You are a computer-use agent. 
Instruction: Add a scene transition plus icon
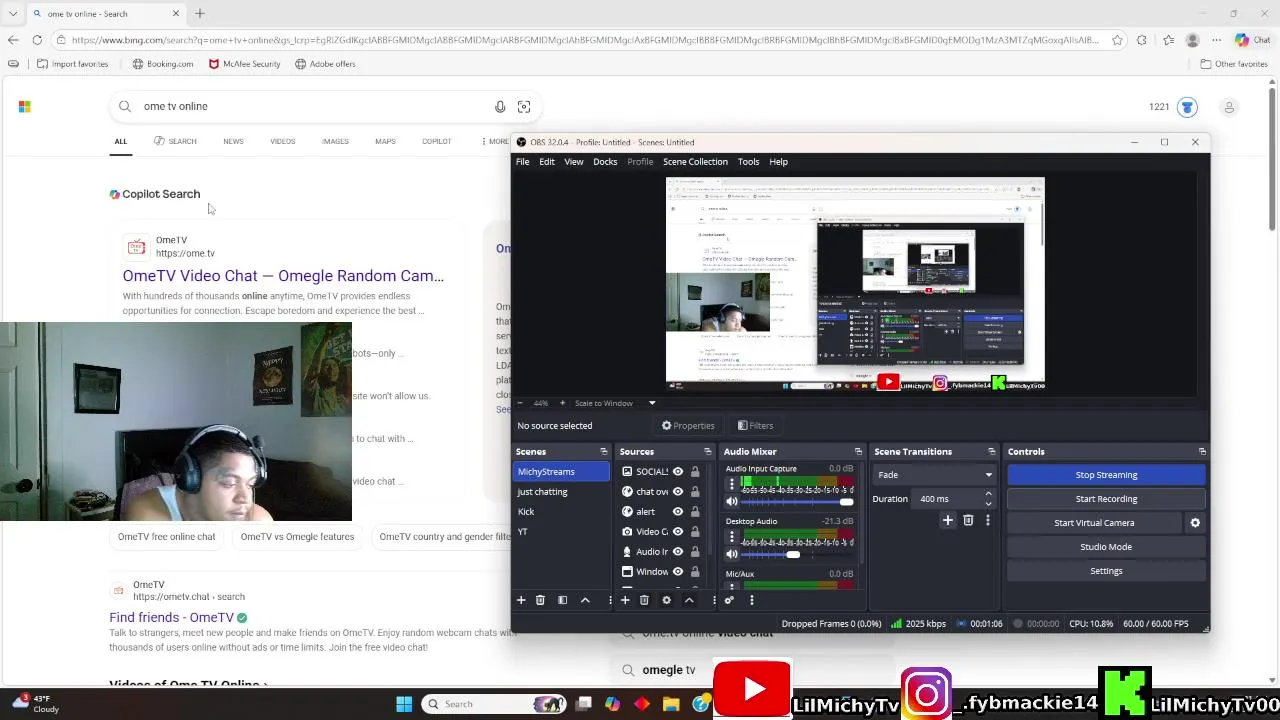(948, 520)
